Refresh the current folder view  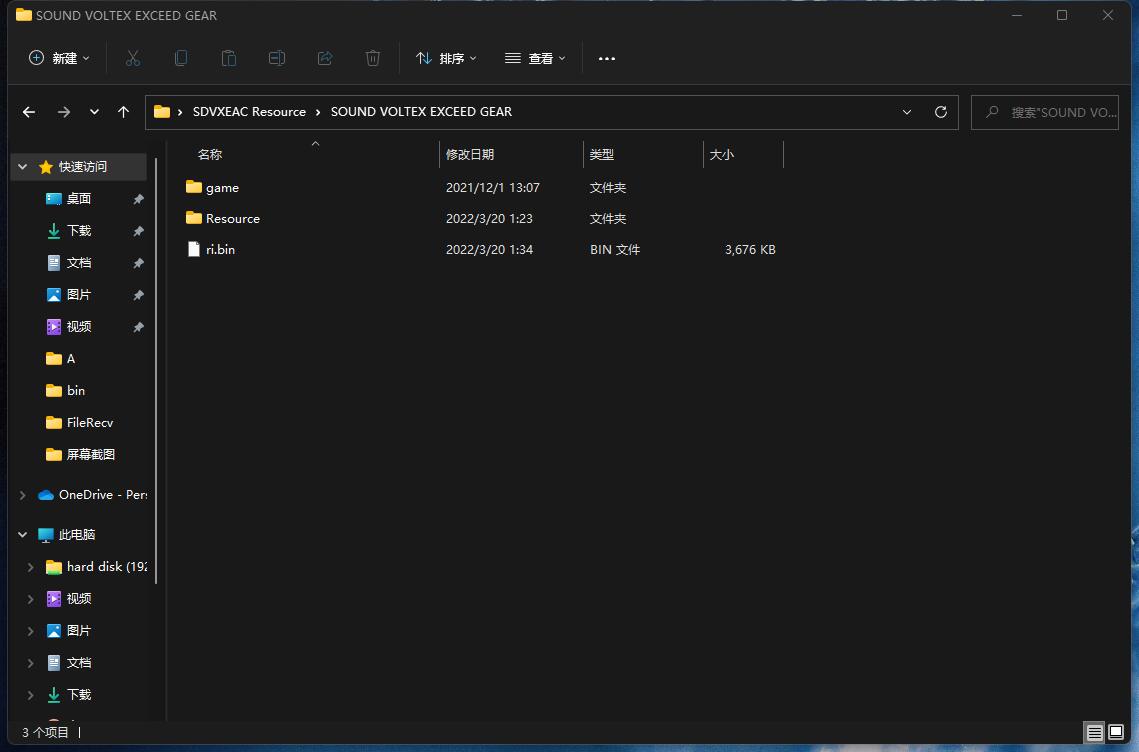coord(940,112)
